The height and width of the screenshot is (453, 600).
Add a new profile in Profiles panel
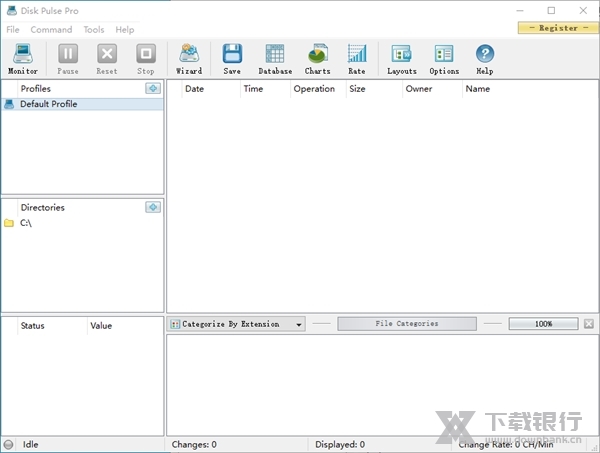pos(152,89)
